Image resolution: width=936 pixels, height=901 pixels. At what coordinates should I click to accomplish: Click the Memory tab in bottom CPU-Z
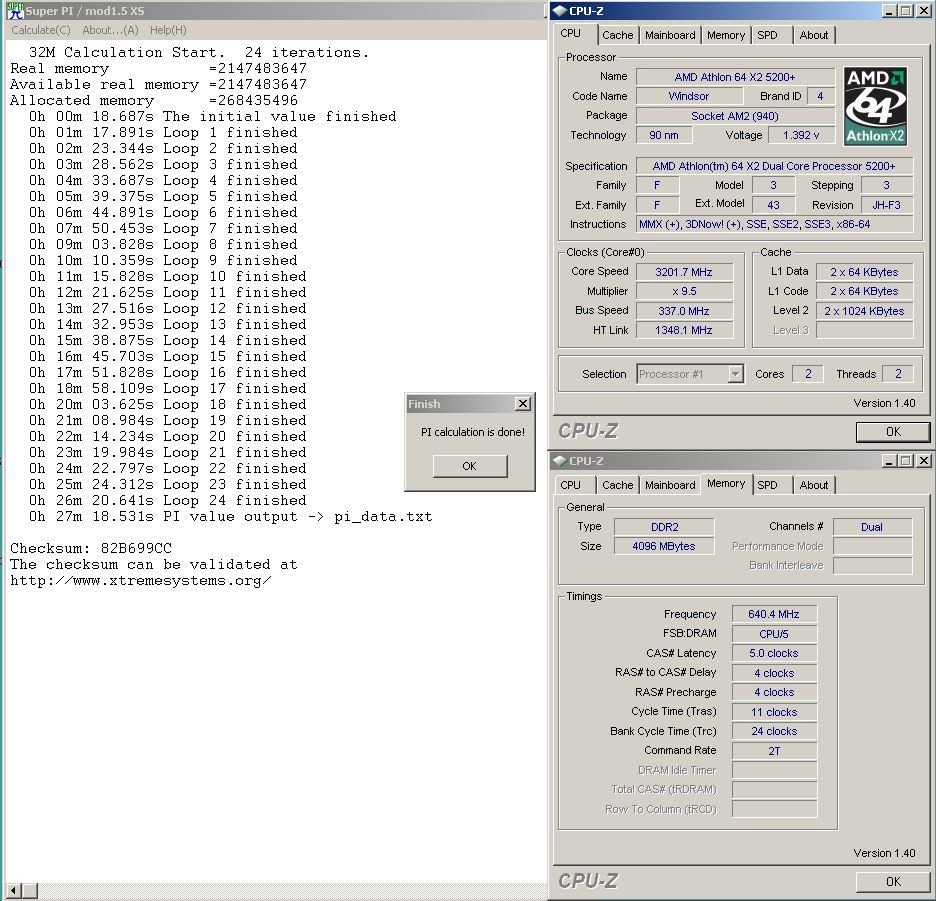(726, 483)
